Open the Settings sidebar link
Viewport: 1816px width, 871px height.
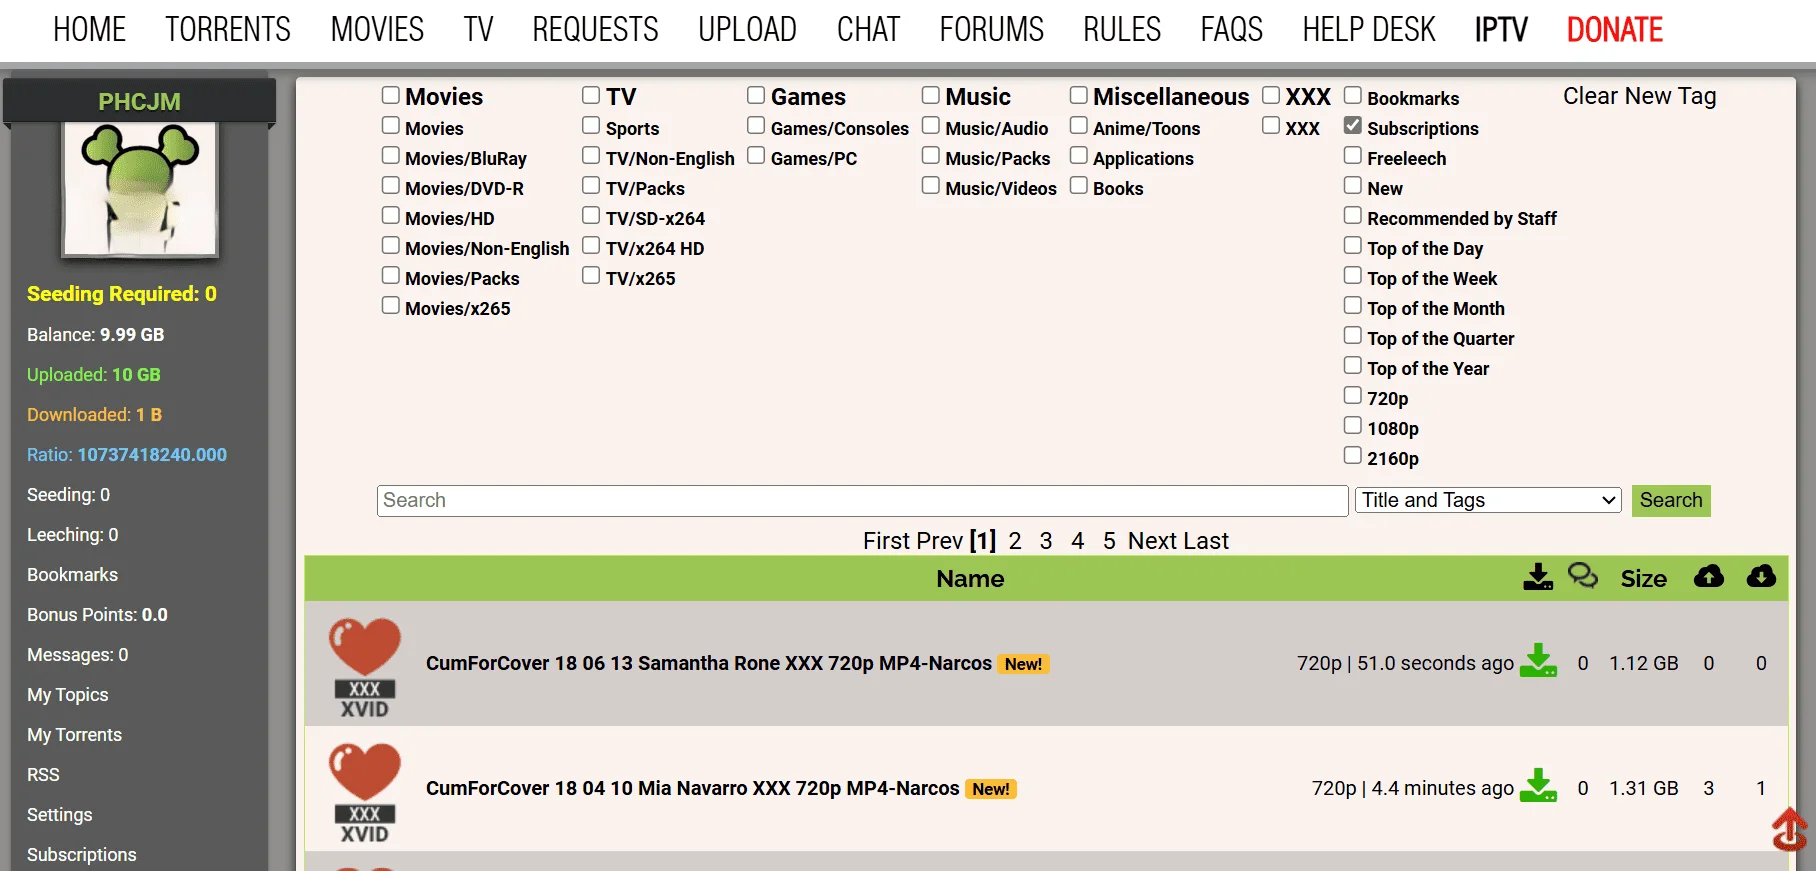pos(59,815)
